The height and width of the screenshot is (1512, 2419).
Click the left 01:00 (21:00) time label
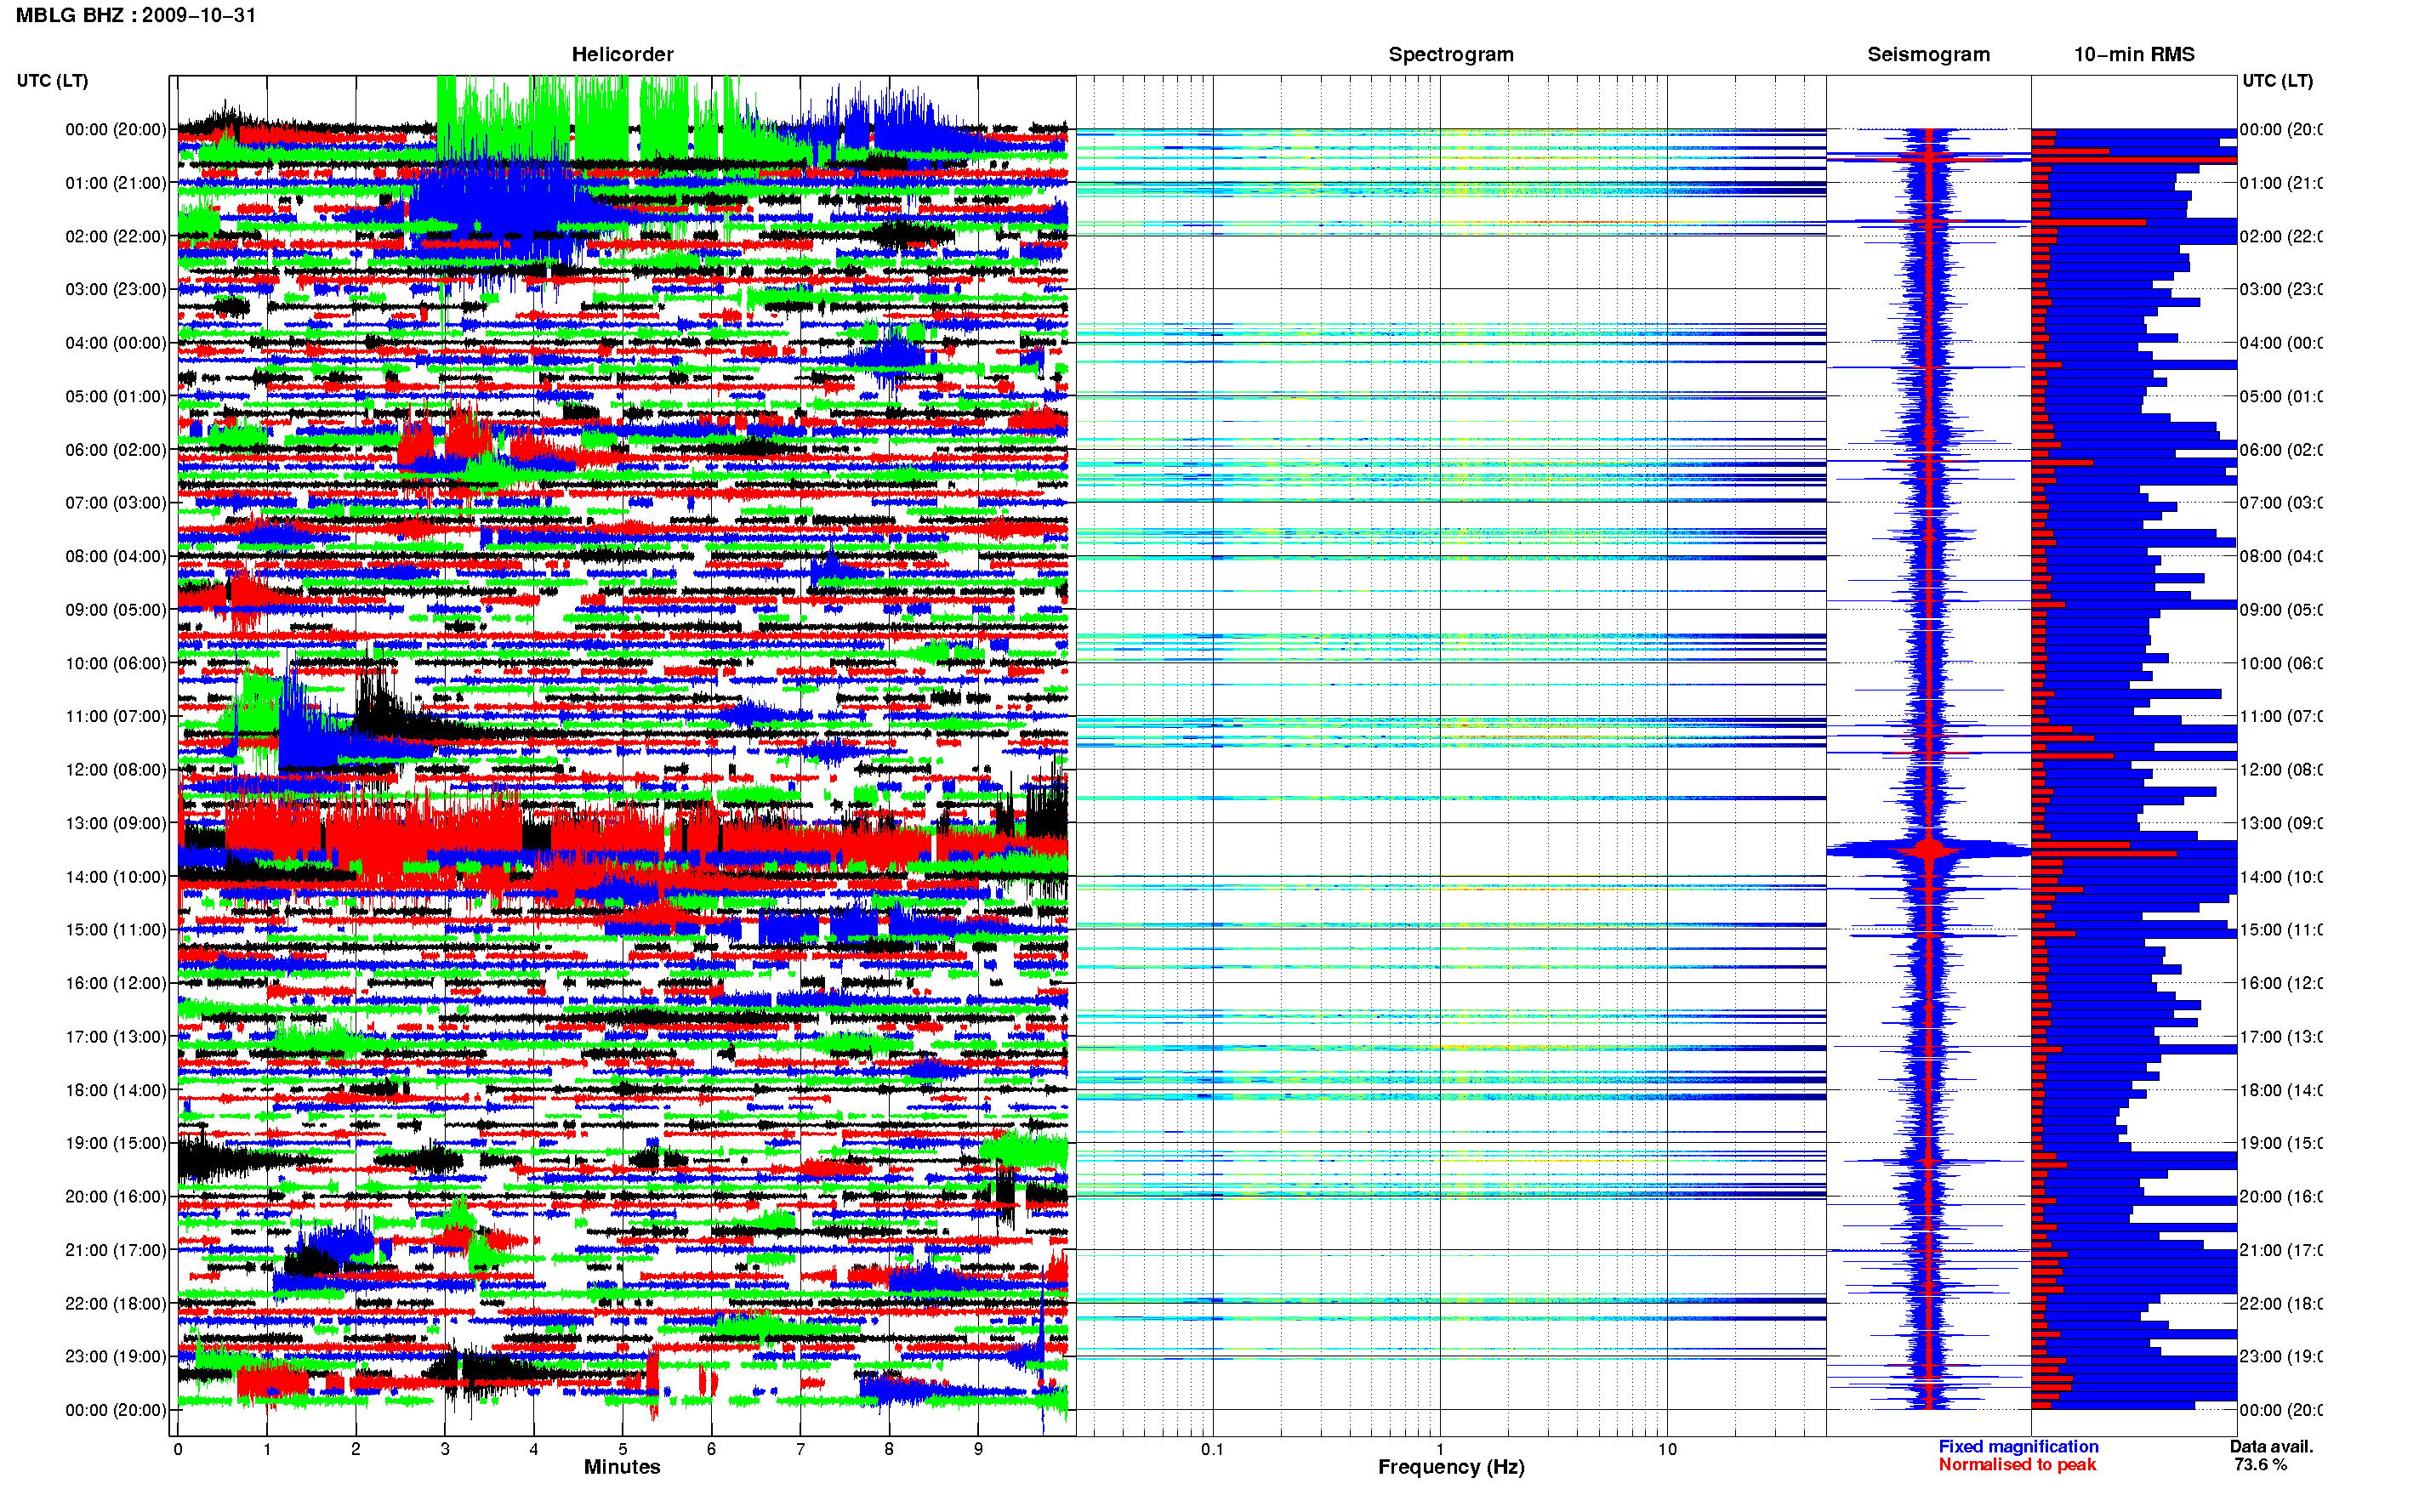point(116,183)
